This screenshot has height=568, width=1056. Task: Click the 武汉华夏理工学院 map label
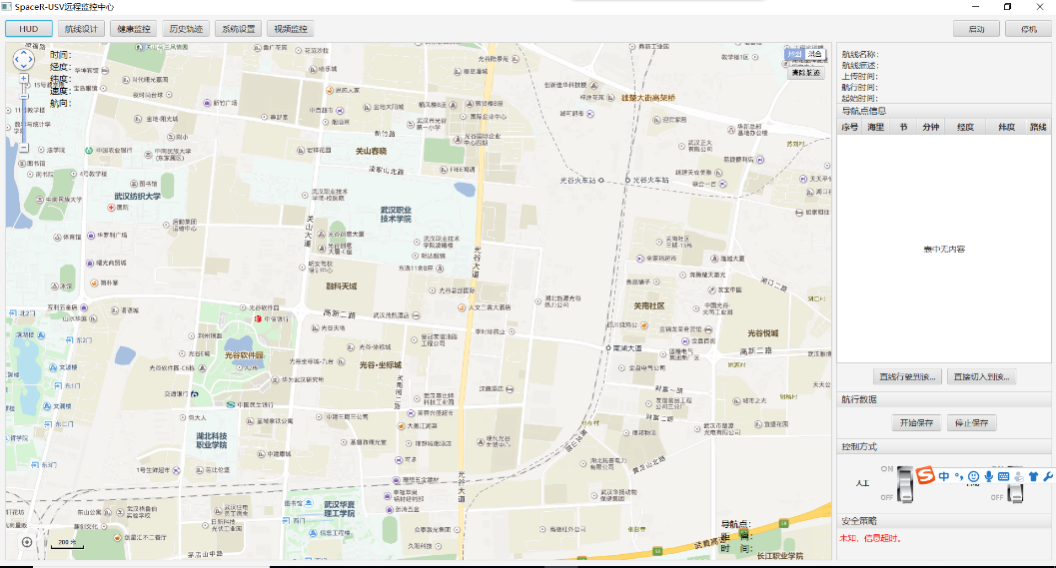click(339, 509)
